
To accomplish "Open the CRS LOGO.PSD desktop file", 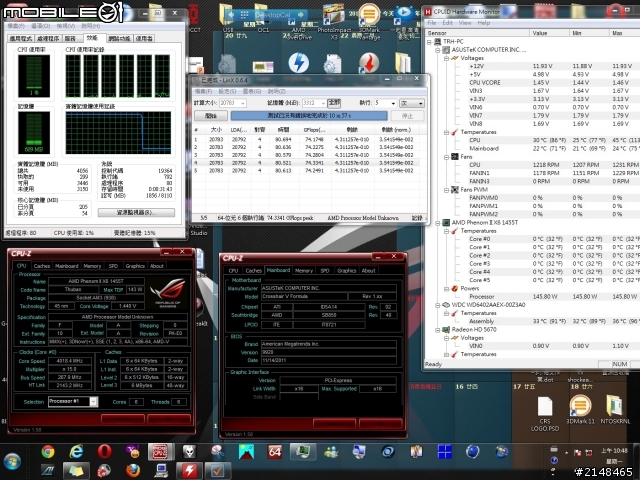I will (545, 413).
